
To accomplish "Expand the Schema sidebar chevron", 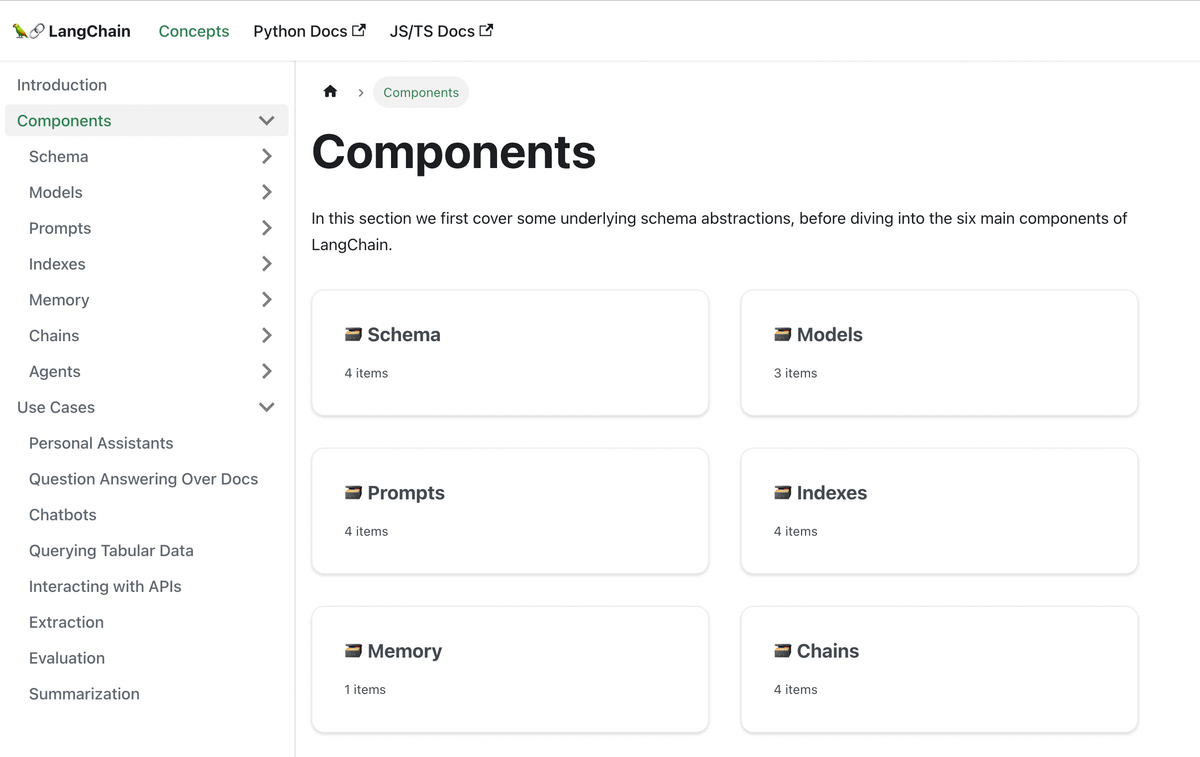I will click(266, 157).
